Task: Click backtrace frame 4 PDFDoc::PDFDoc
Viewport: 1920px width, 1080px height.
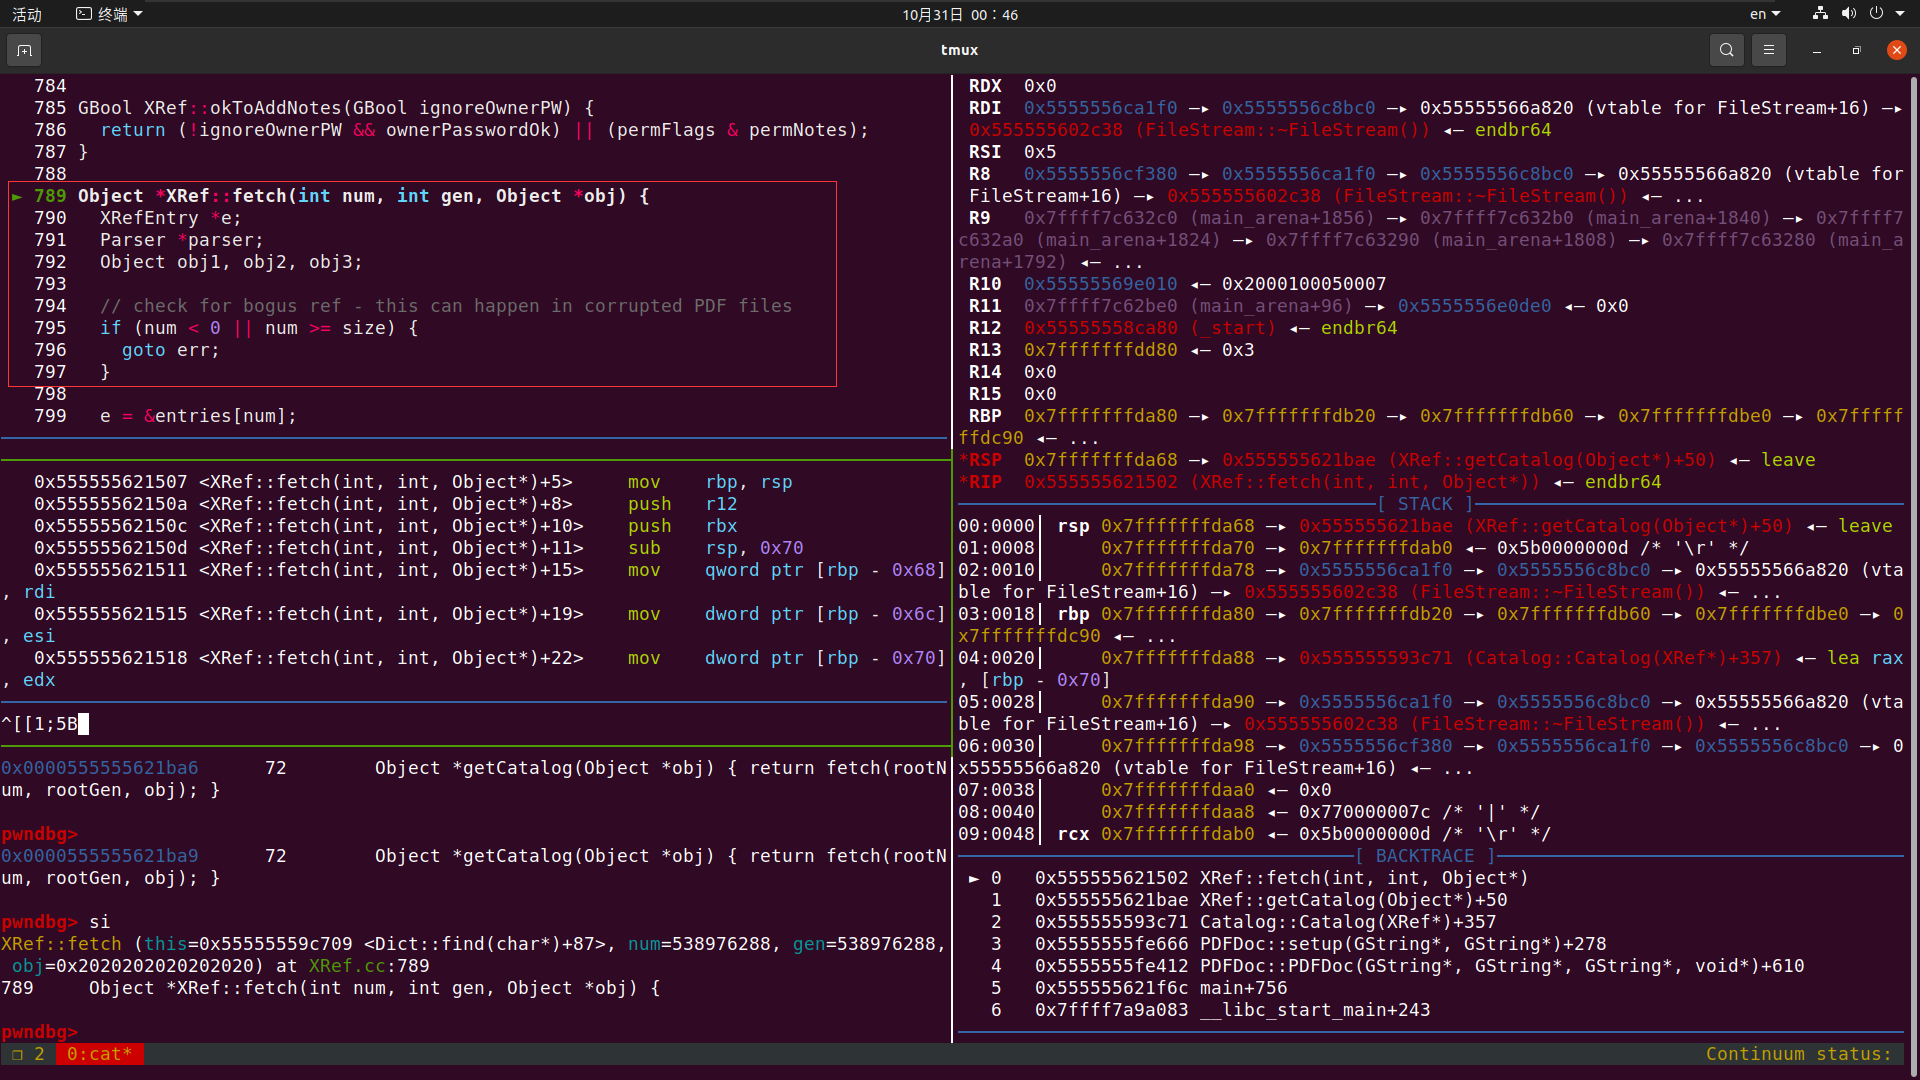Action: [1397, 966]
